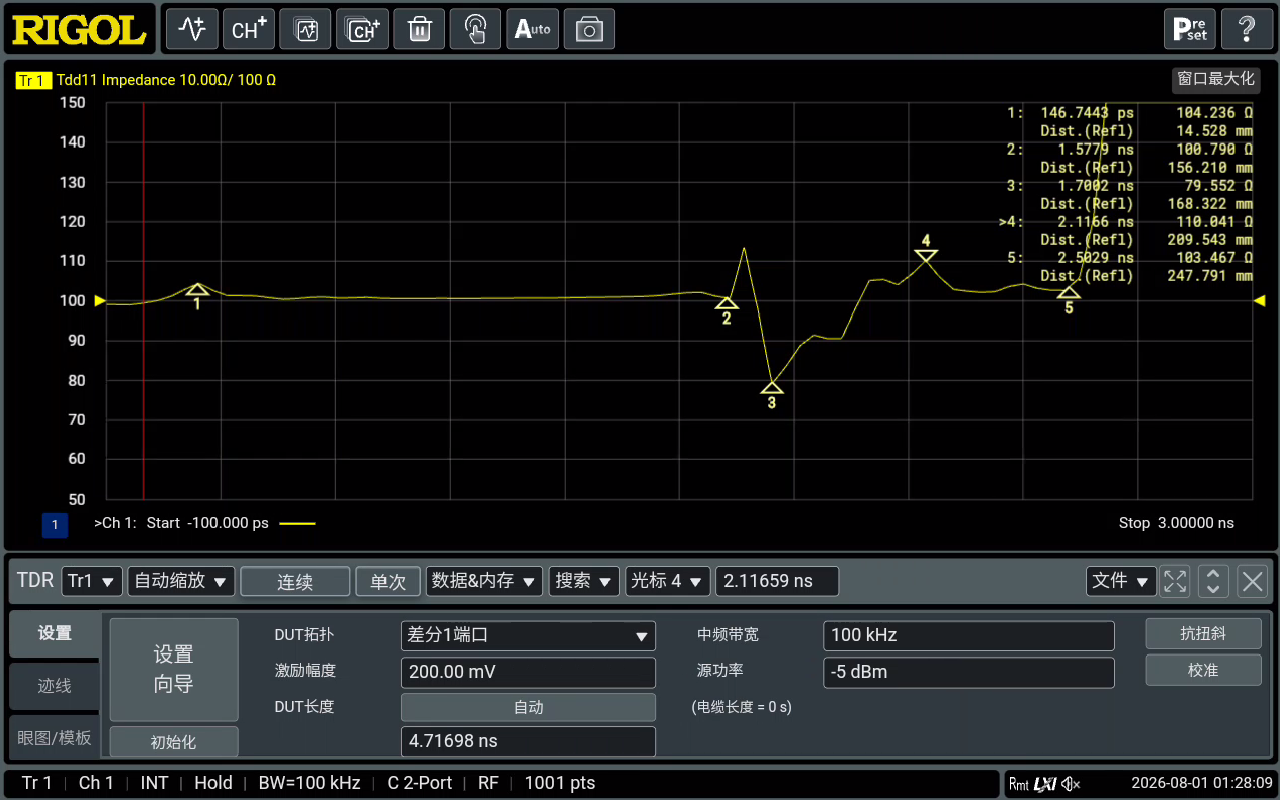Switch to the 迹线 tab
The image size is (1280, 800).
[x=54, y=686]
